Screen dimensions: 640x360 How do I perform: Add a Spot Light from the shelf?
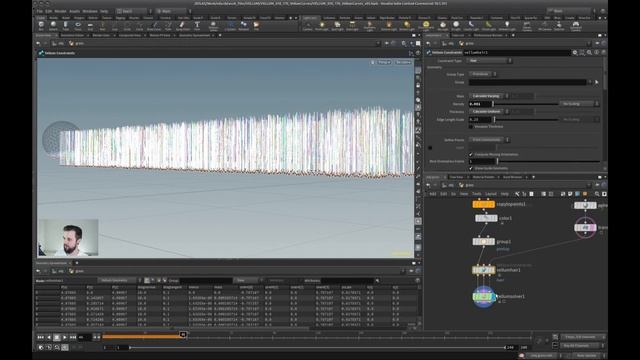point(337,26)
